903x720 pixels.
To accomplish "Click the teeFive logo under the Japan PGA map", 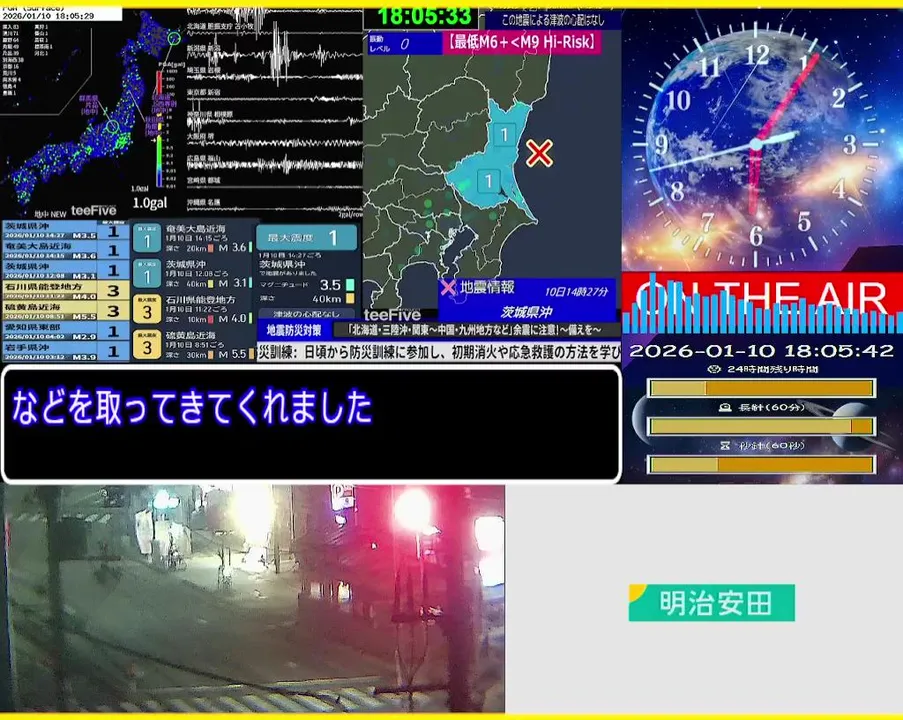I will (x=94, y=210).
